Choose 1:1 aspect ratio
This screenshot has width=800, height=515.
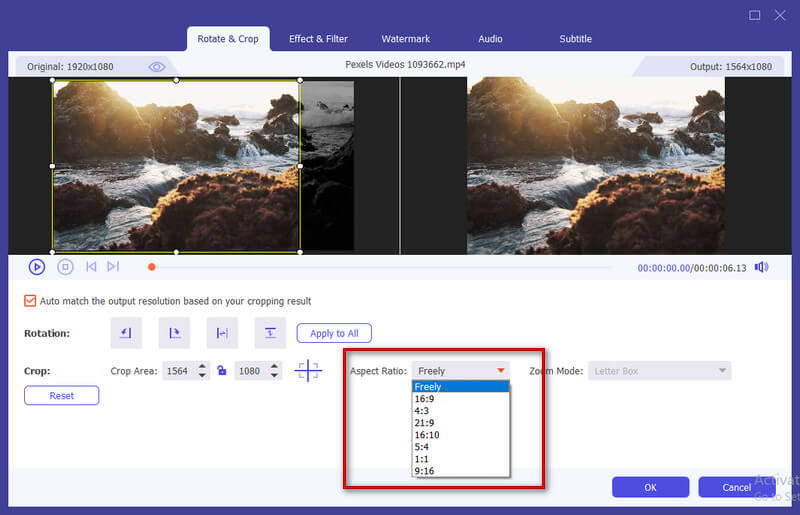point(461,459)
